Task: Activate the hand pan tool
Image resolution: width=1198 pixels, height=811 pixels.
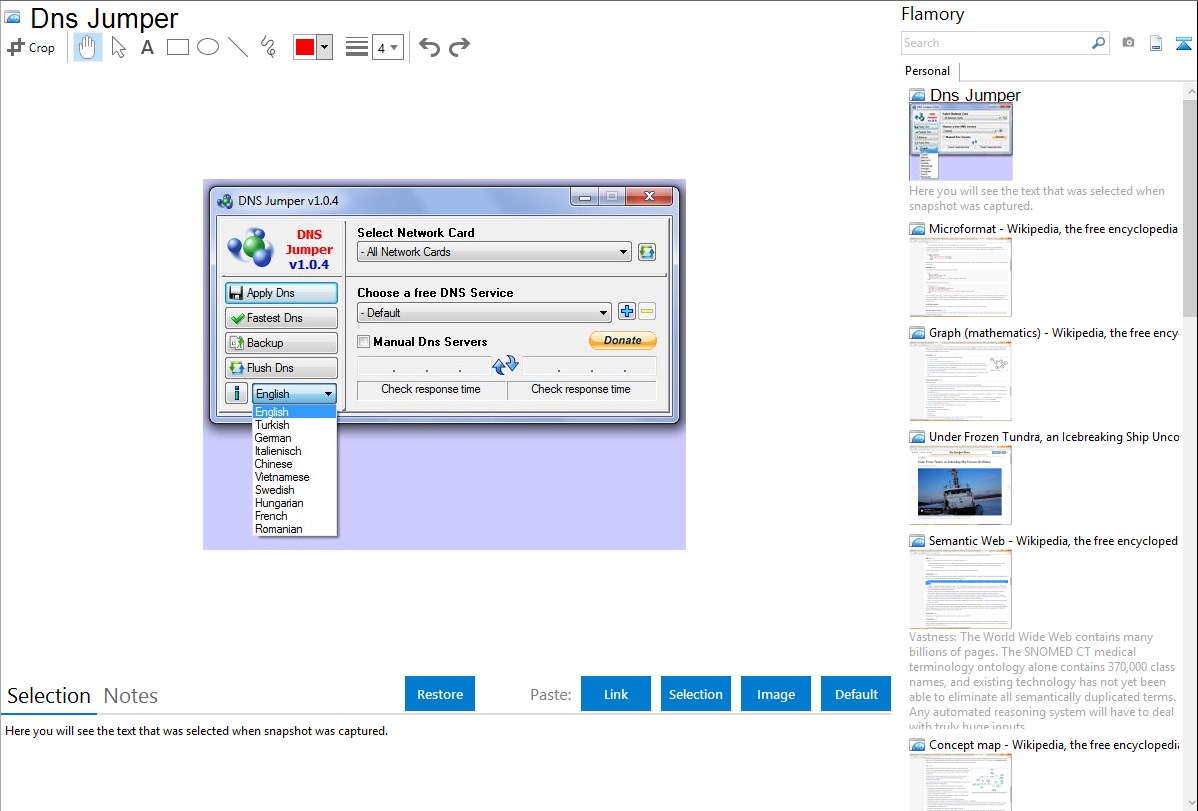Action: (88, 47)
